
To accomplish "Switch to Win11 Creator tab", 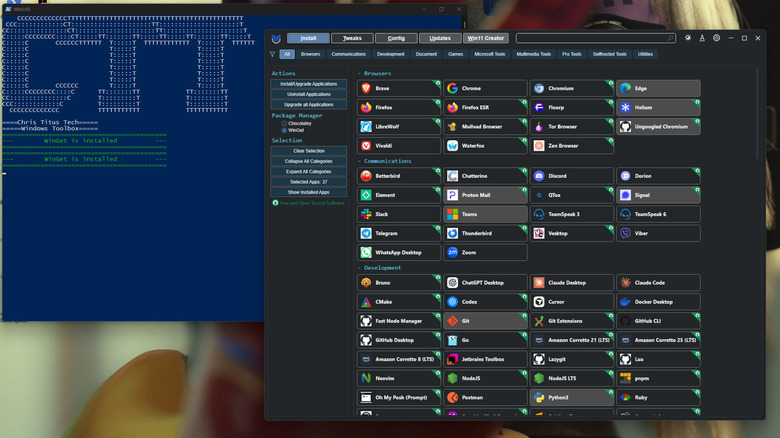I will 486,38.
